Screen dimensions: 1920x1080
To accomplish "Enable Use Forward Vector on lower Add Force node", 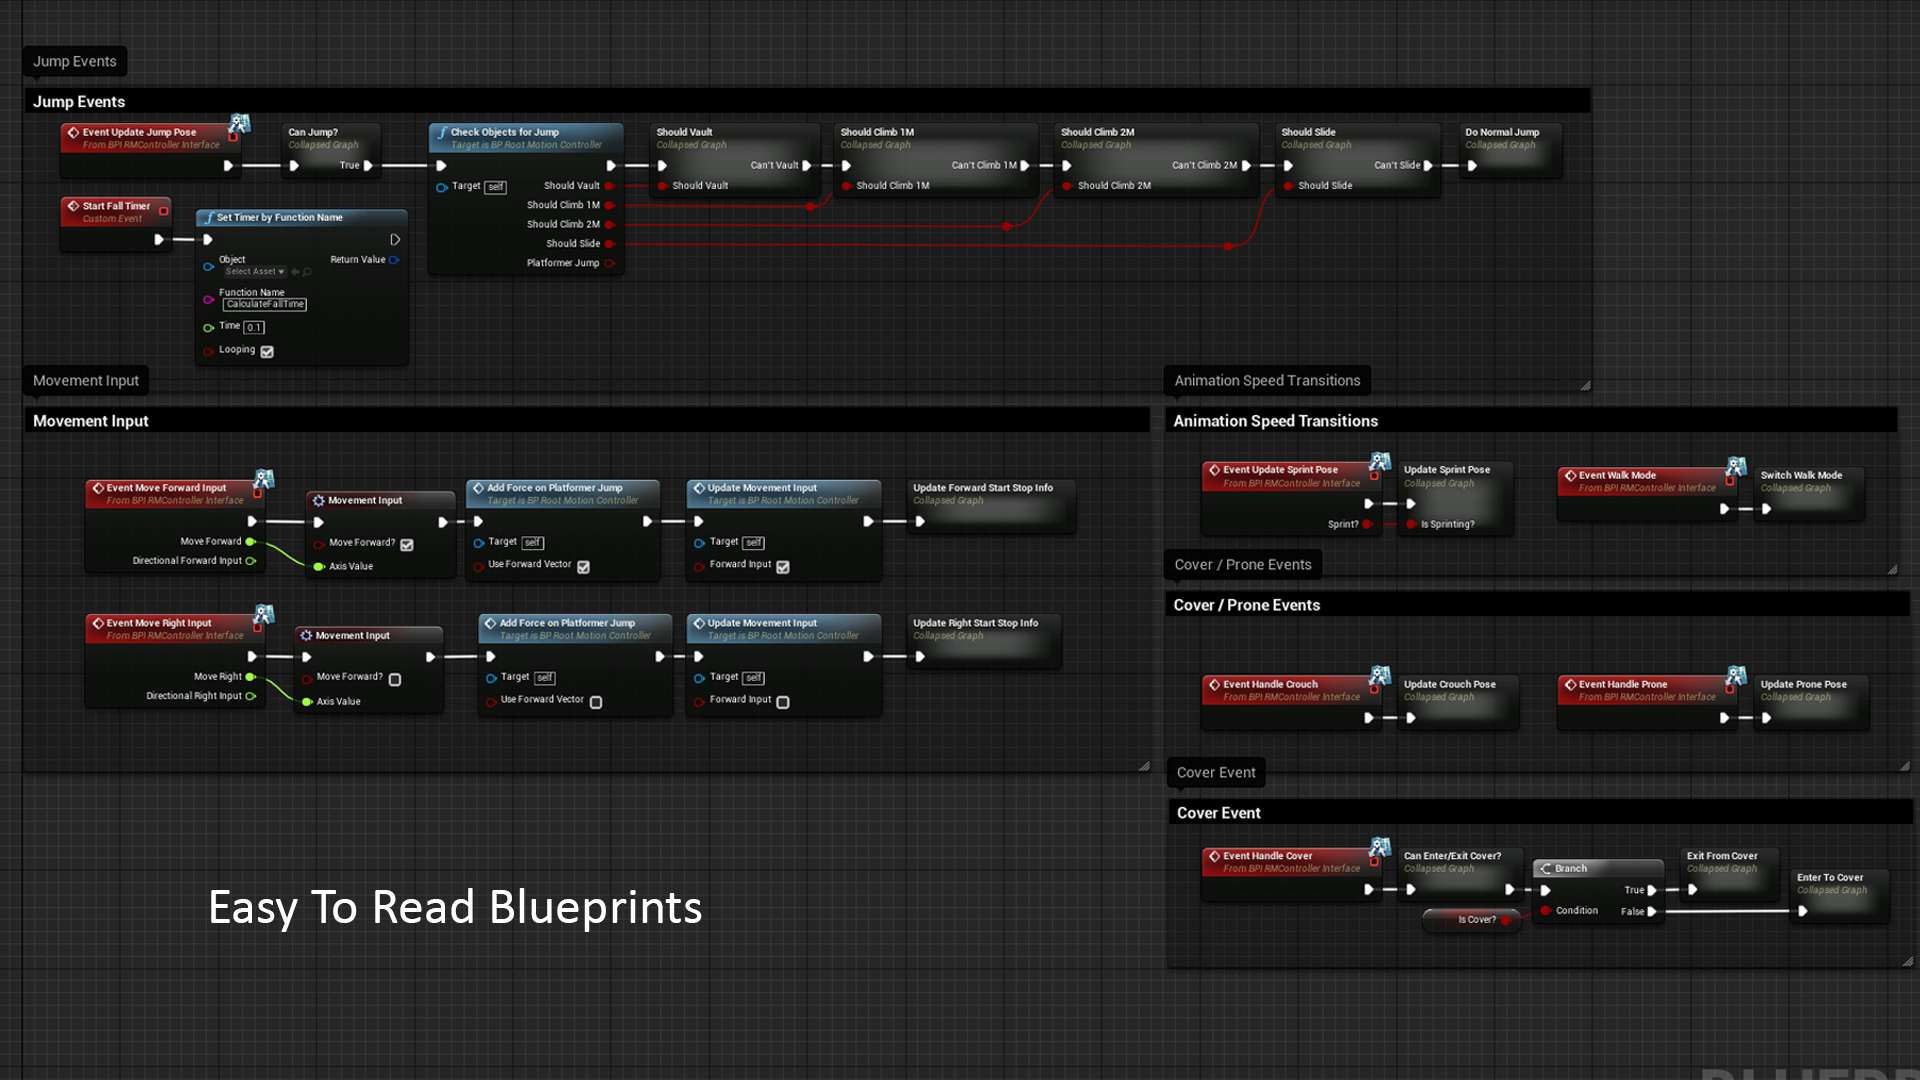I will coord(596,702).
